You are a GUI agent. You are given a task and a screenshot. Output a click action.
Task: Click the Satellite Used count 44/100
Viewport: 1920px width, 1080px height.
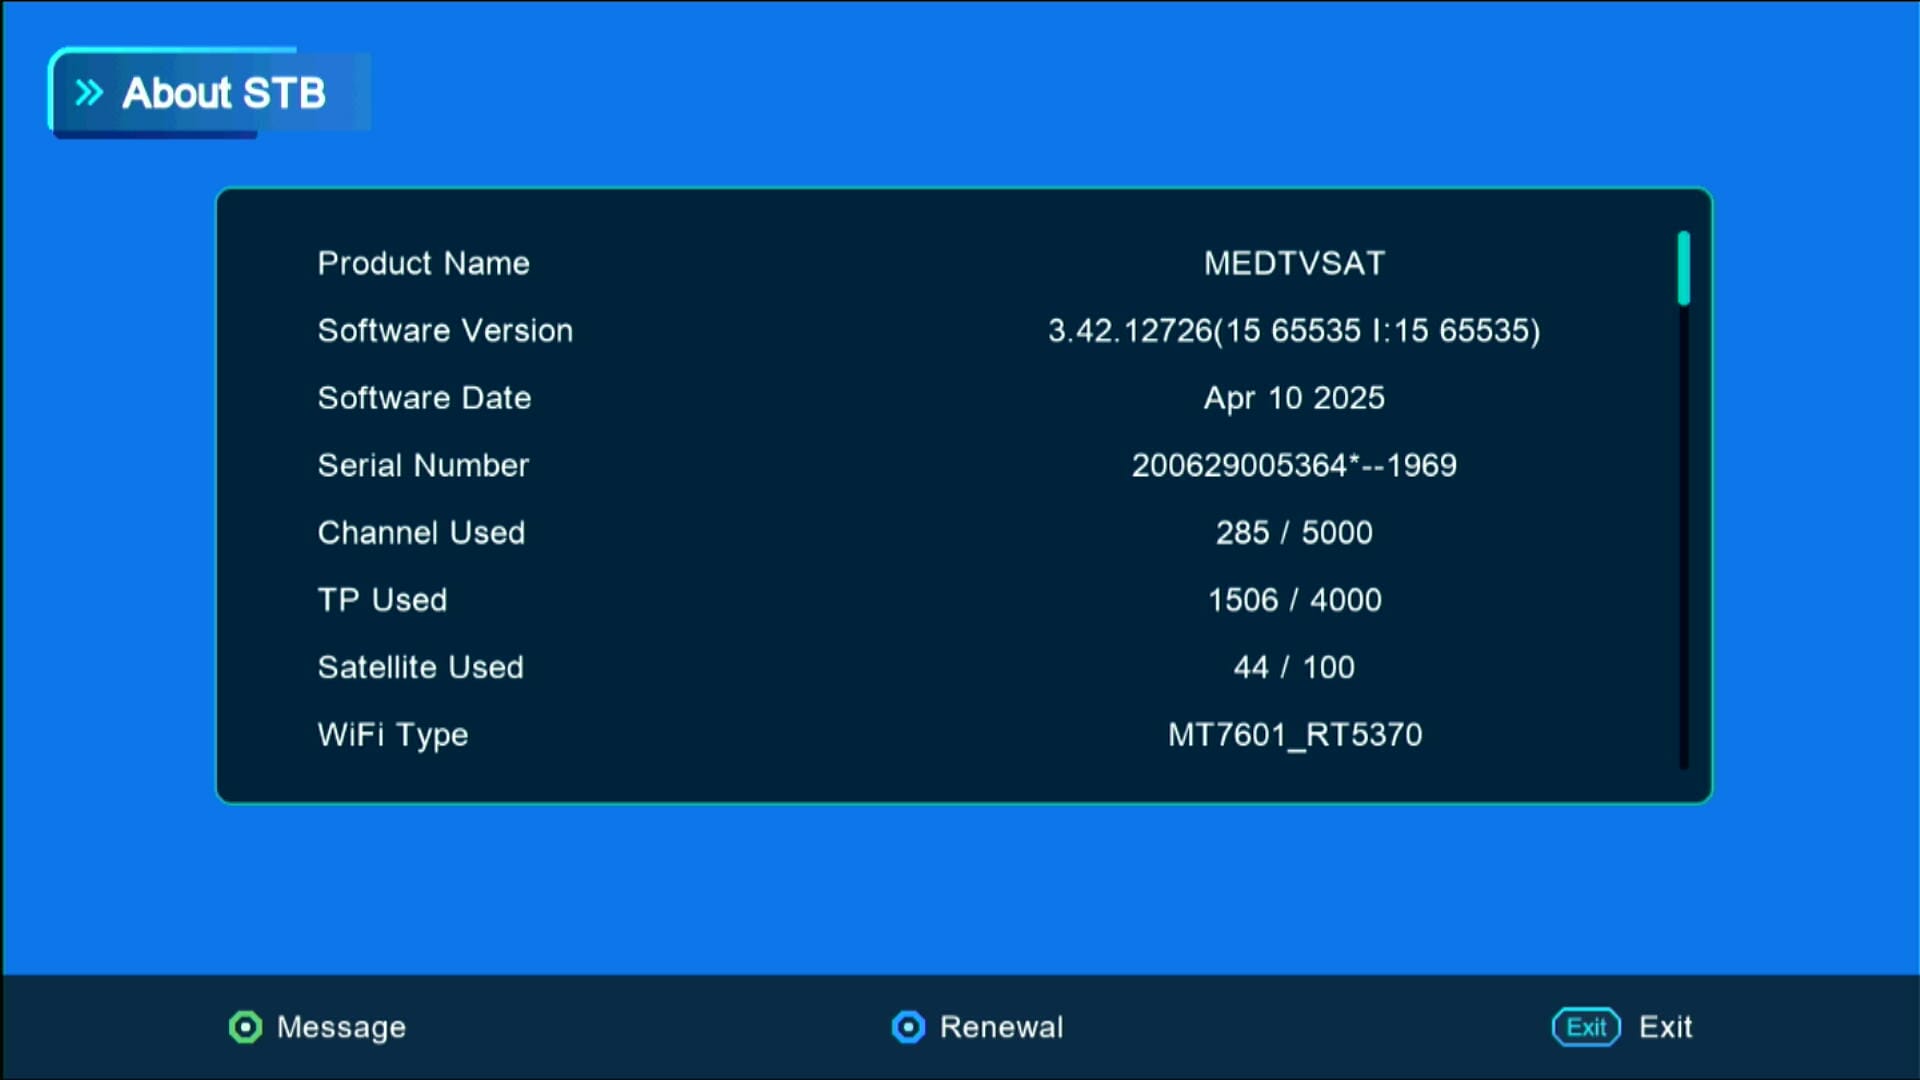click(1294, 667)
